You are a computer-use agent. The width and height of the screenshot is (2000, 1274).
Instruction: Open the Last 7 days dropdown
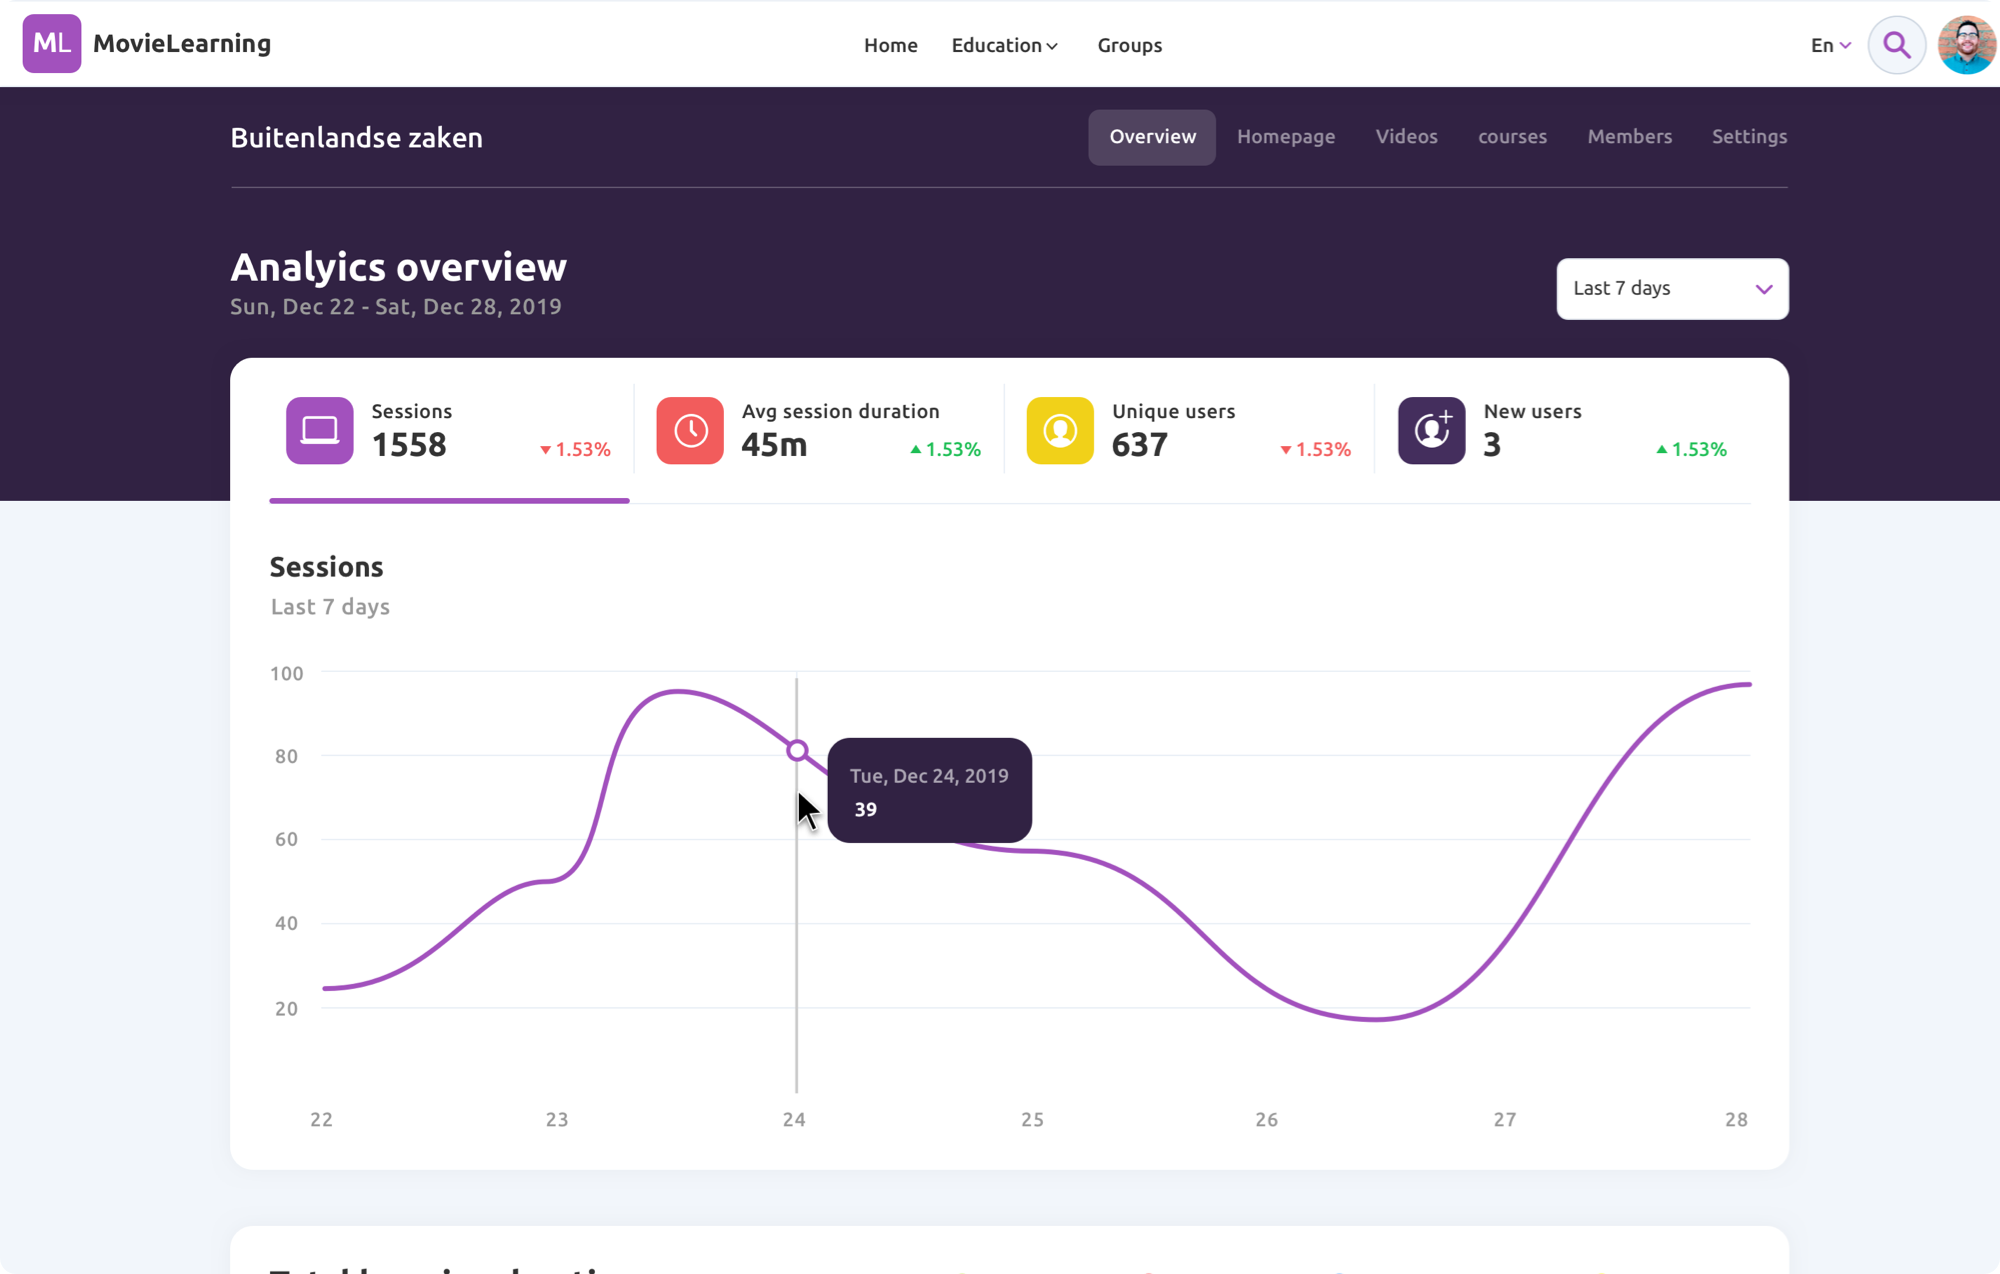point(1672,289)
